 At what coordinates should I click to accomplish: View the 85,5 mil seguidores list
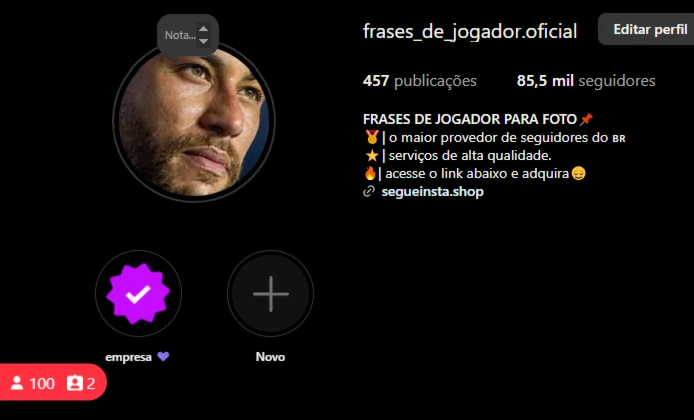point(586,81)
